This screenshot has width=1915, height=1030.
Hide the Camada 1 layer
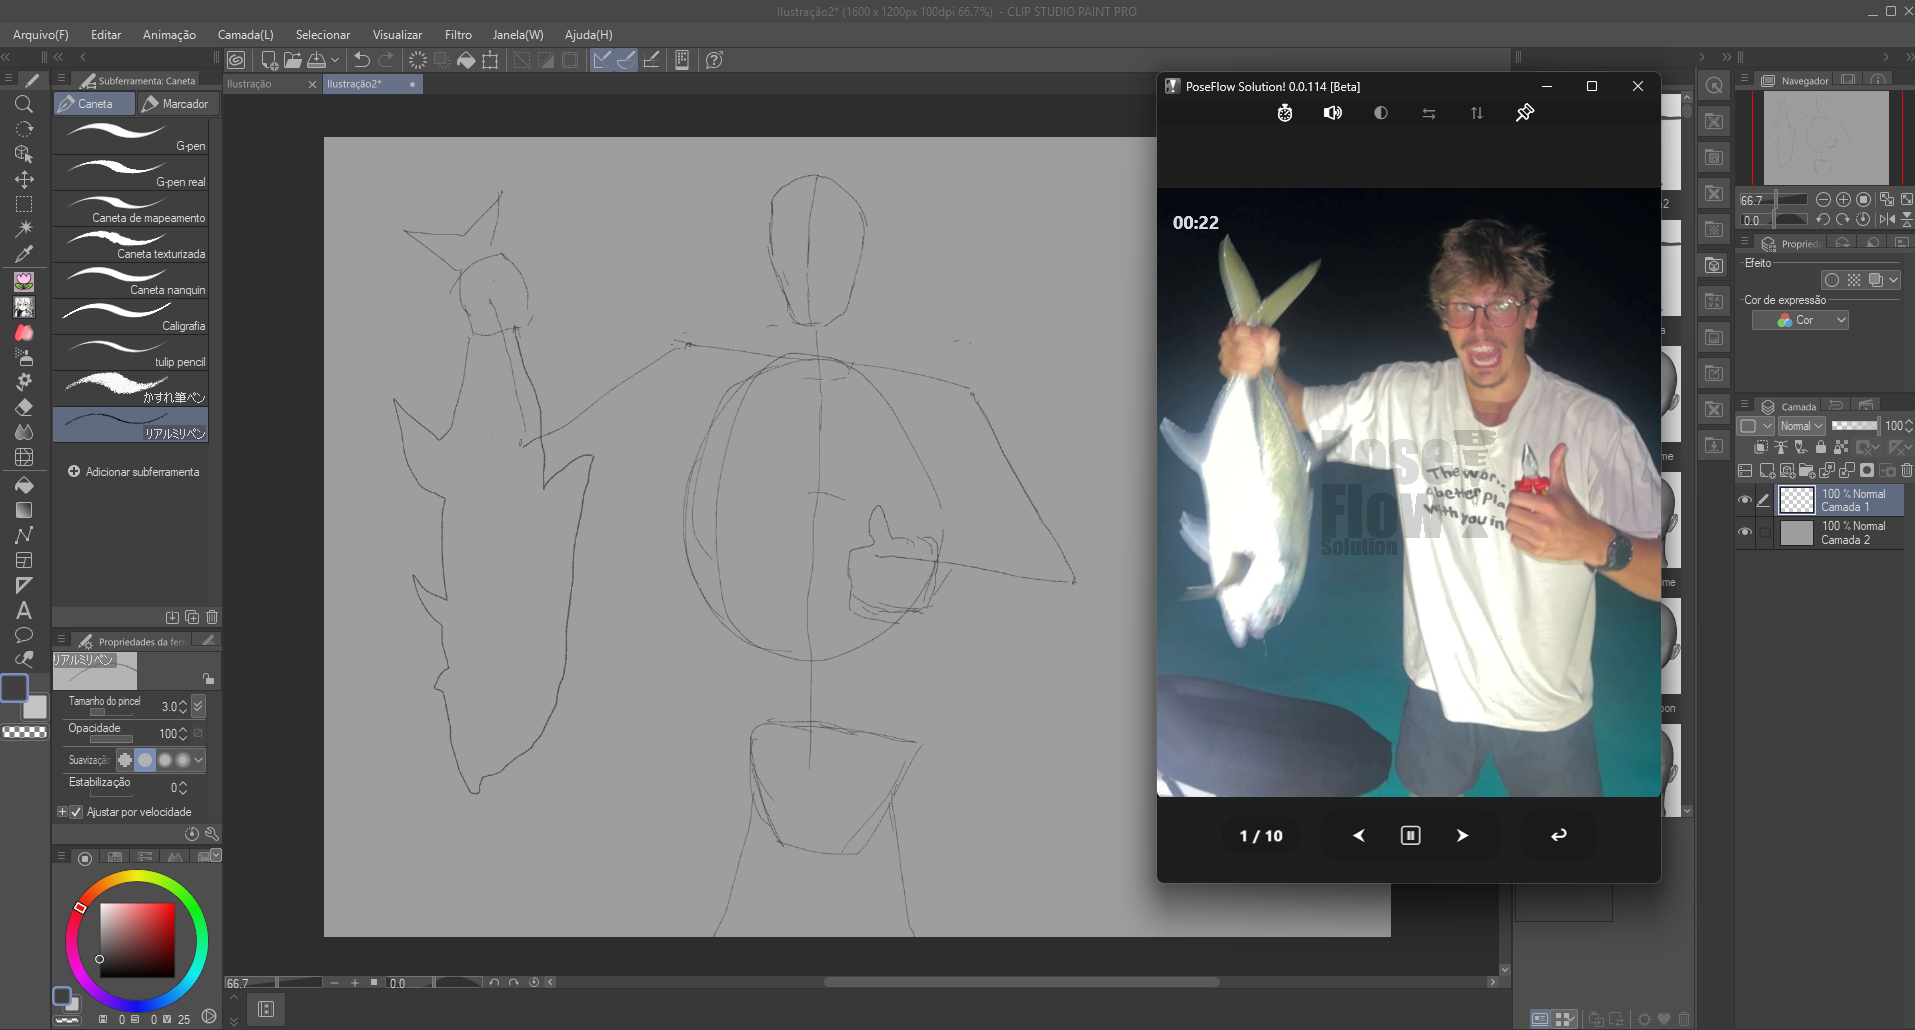1745,500
